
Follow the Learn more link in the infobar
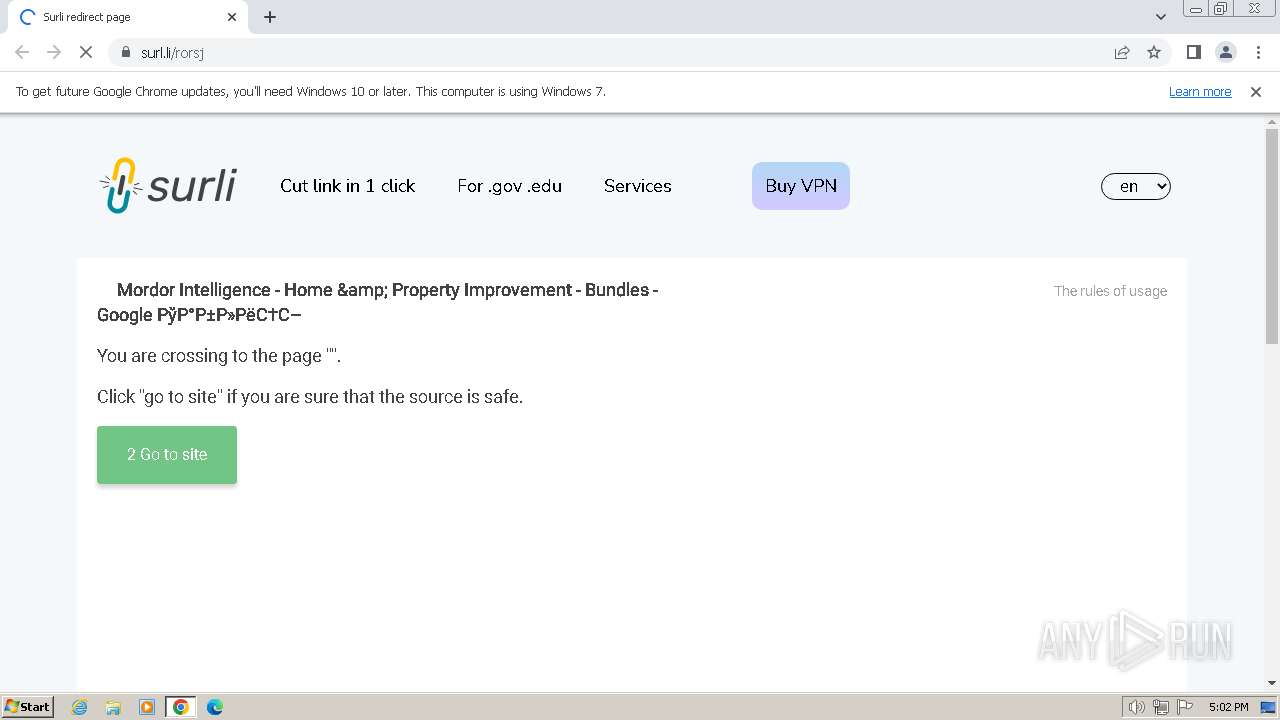(1200, 92)
